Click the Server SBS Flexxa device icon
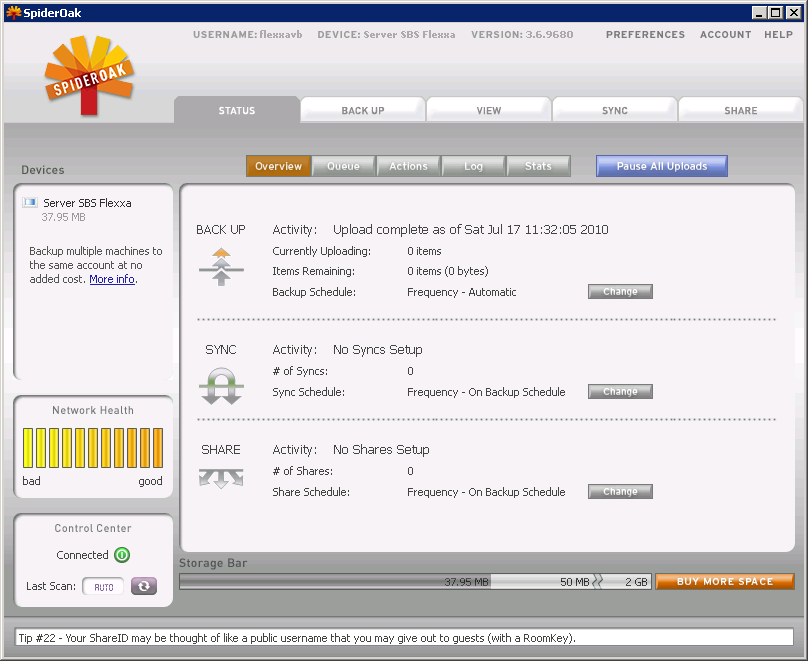 (30, 202)
